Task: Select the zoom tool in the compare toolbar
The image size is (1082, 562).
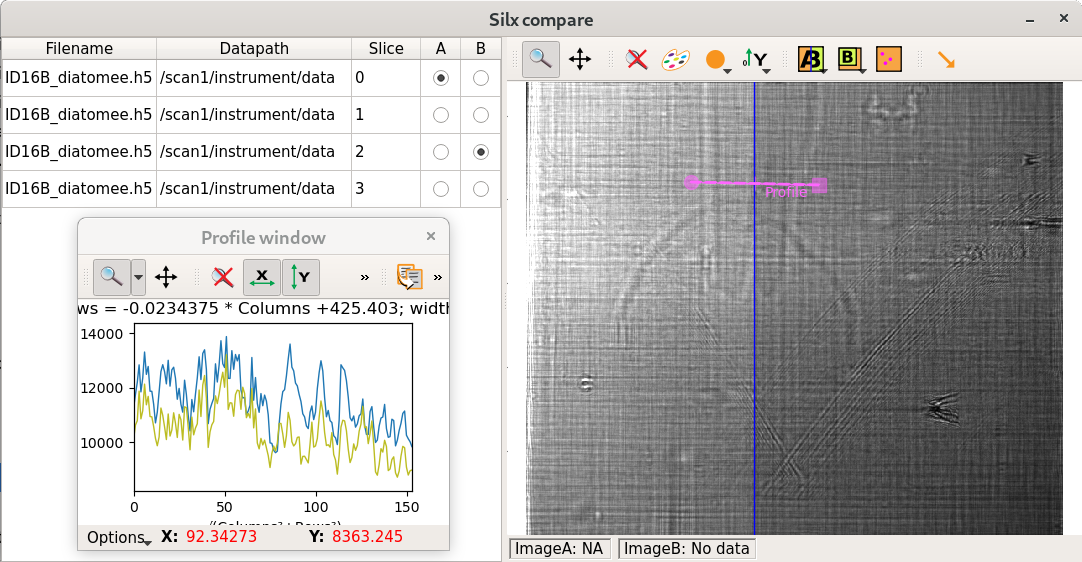Action: 541,59
